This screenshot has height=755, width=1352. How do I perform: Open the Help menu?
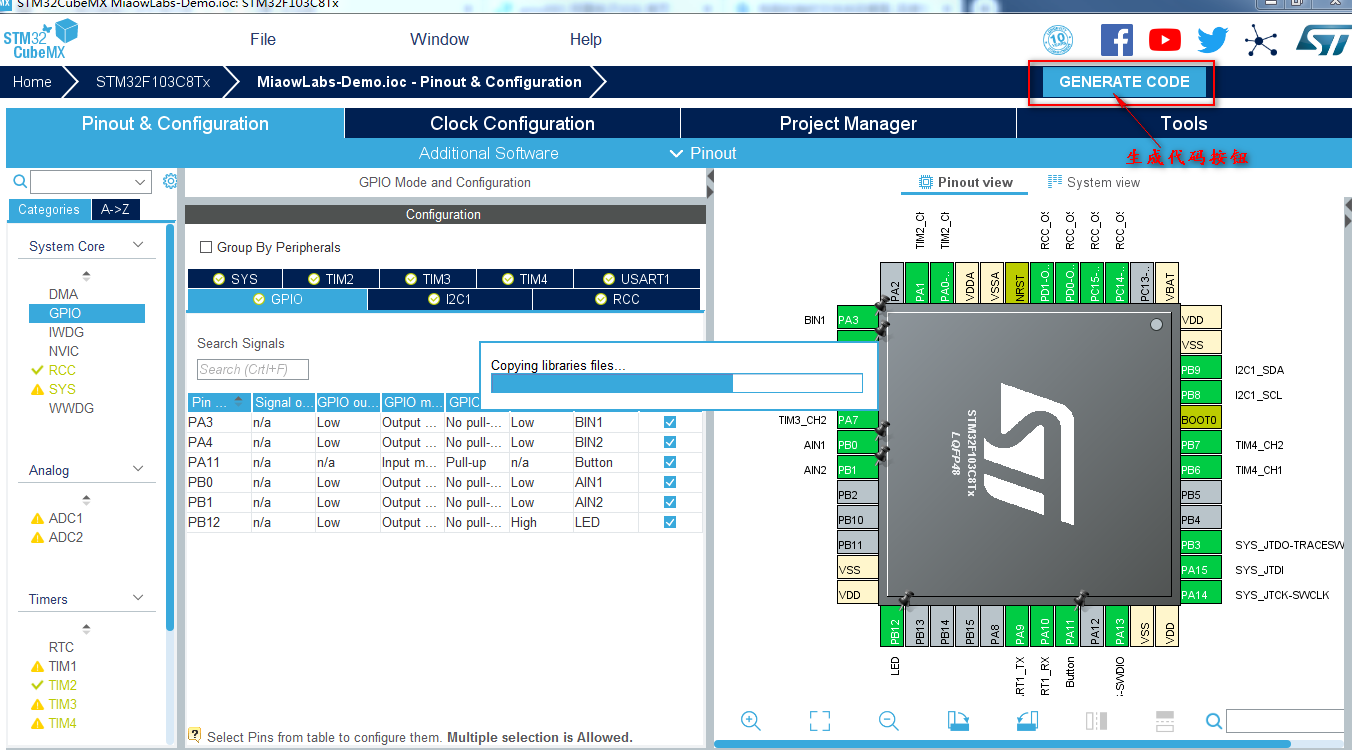pos(586,39)
